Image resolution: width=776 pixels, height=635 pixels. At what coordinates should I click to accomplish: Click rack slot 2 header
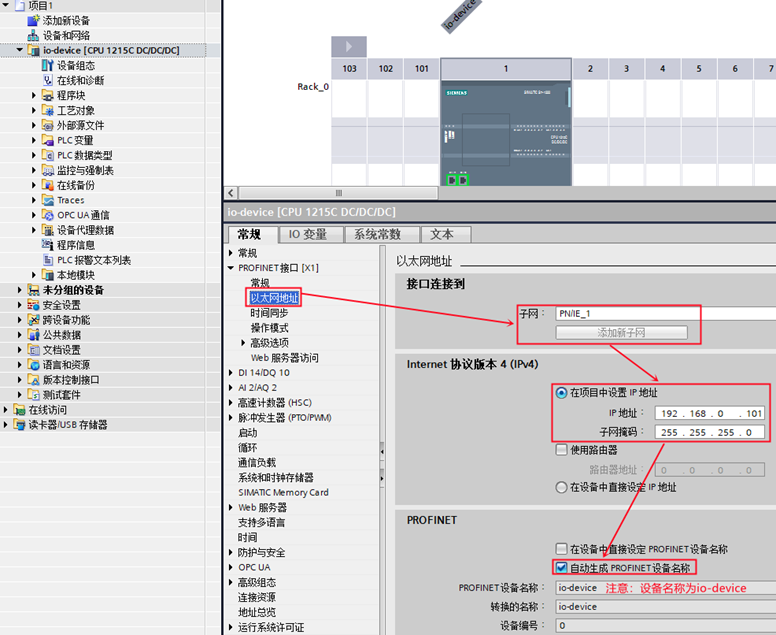tap(590, 69)
